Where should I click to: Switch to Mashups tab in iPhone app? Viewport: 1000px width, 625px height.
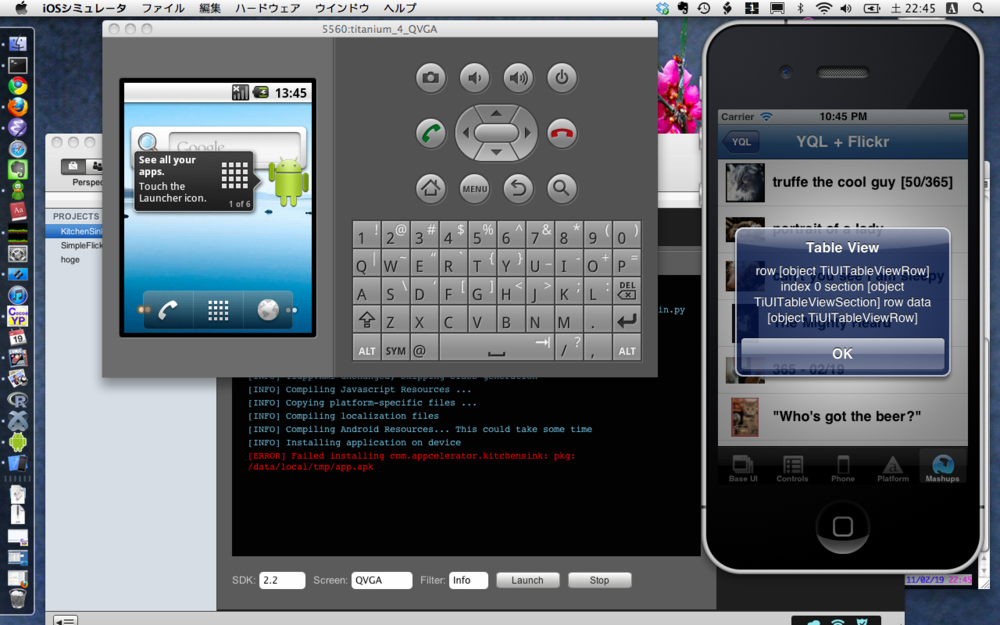pos(943,468)
